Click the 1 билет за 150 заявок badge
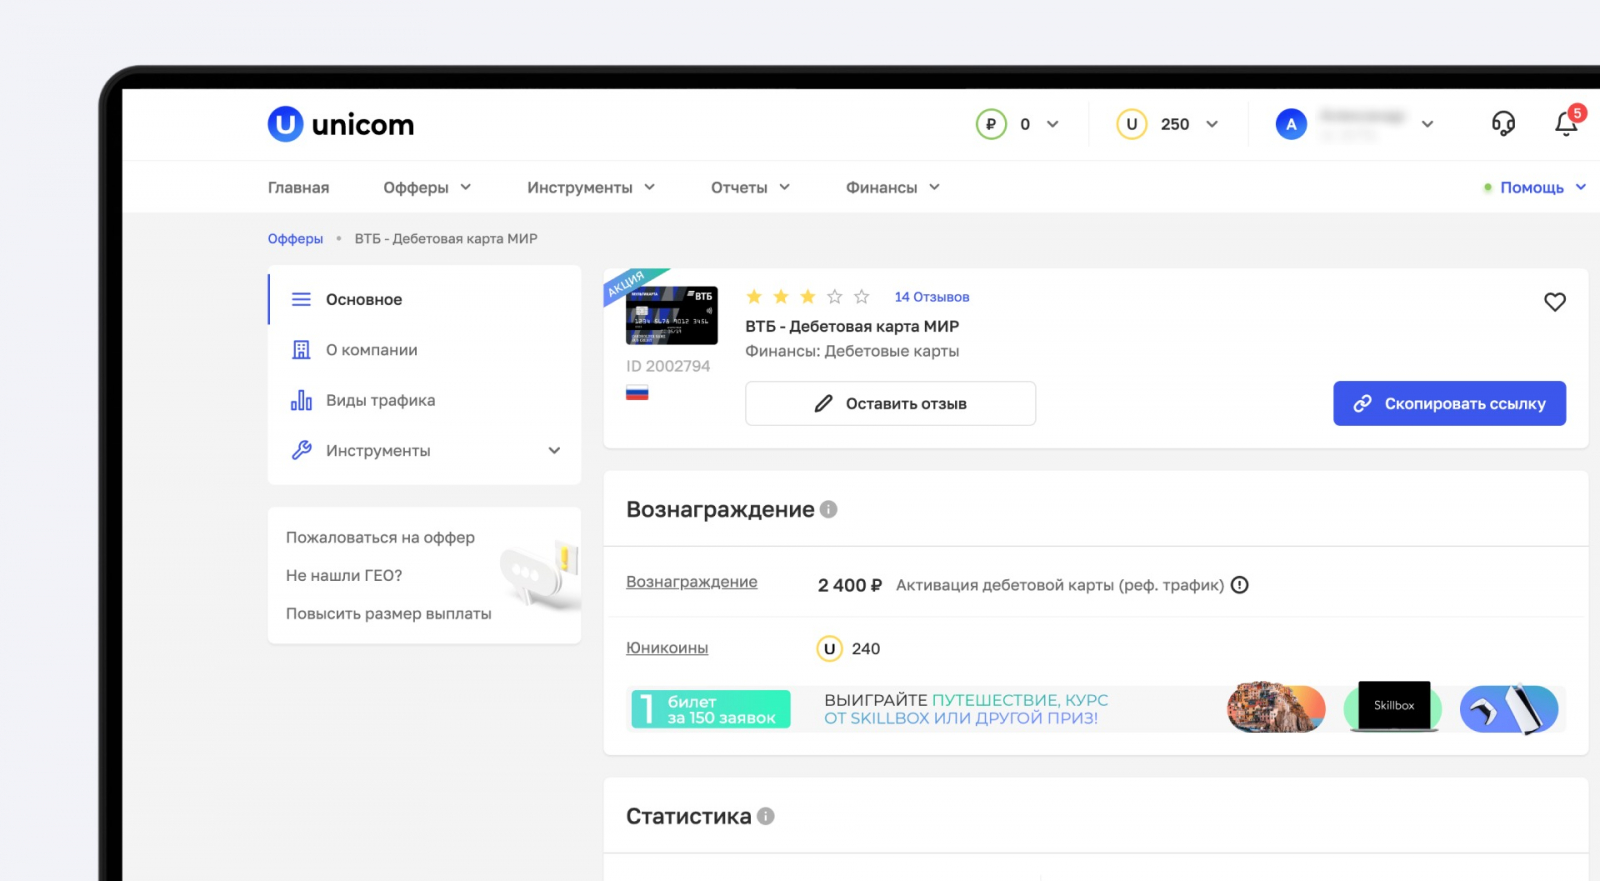The height and width of the screenshot is (881, 1600). click(x=711, y=709)
